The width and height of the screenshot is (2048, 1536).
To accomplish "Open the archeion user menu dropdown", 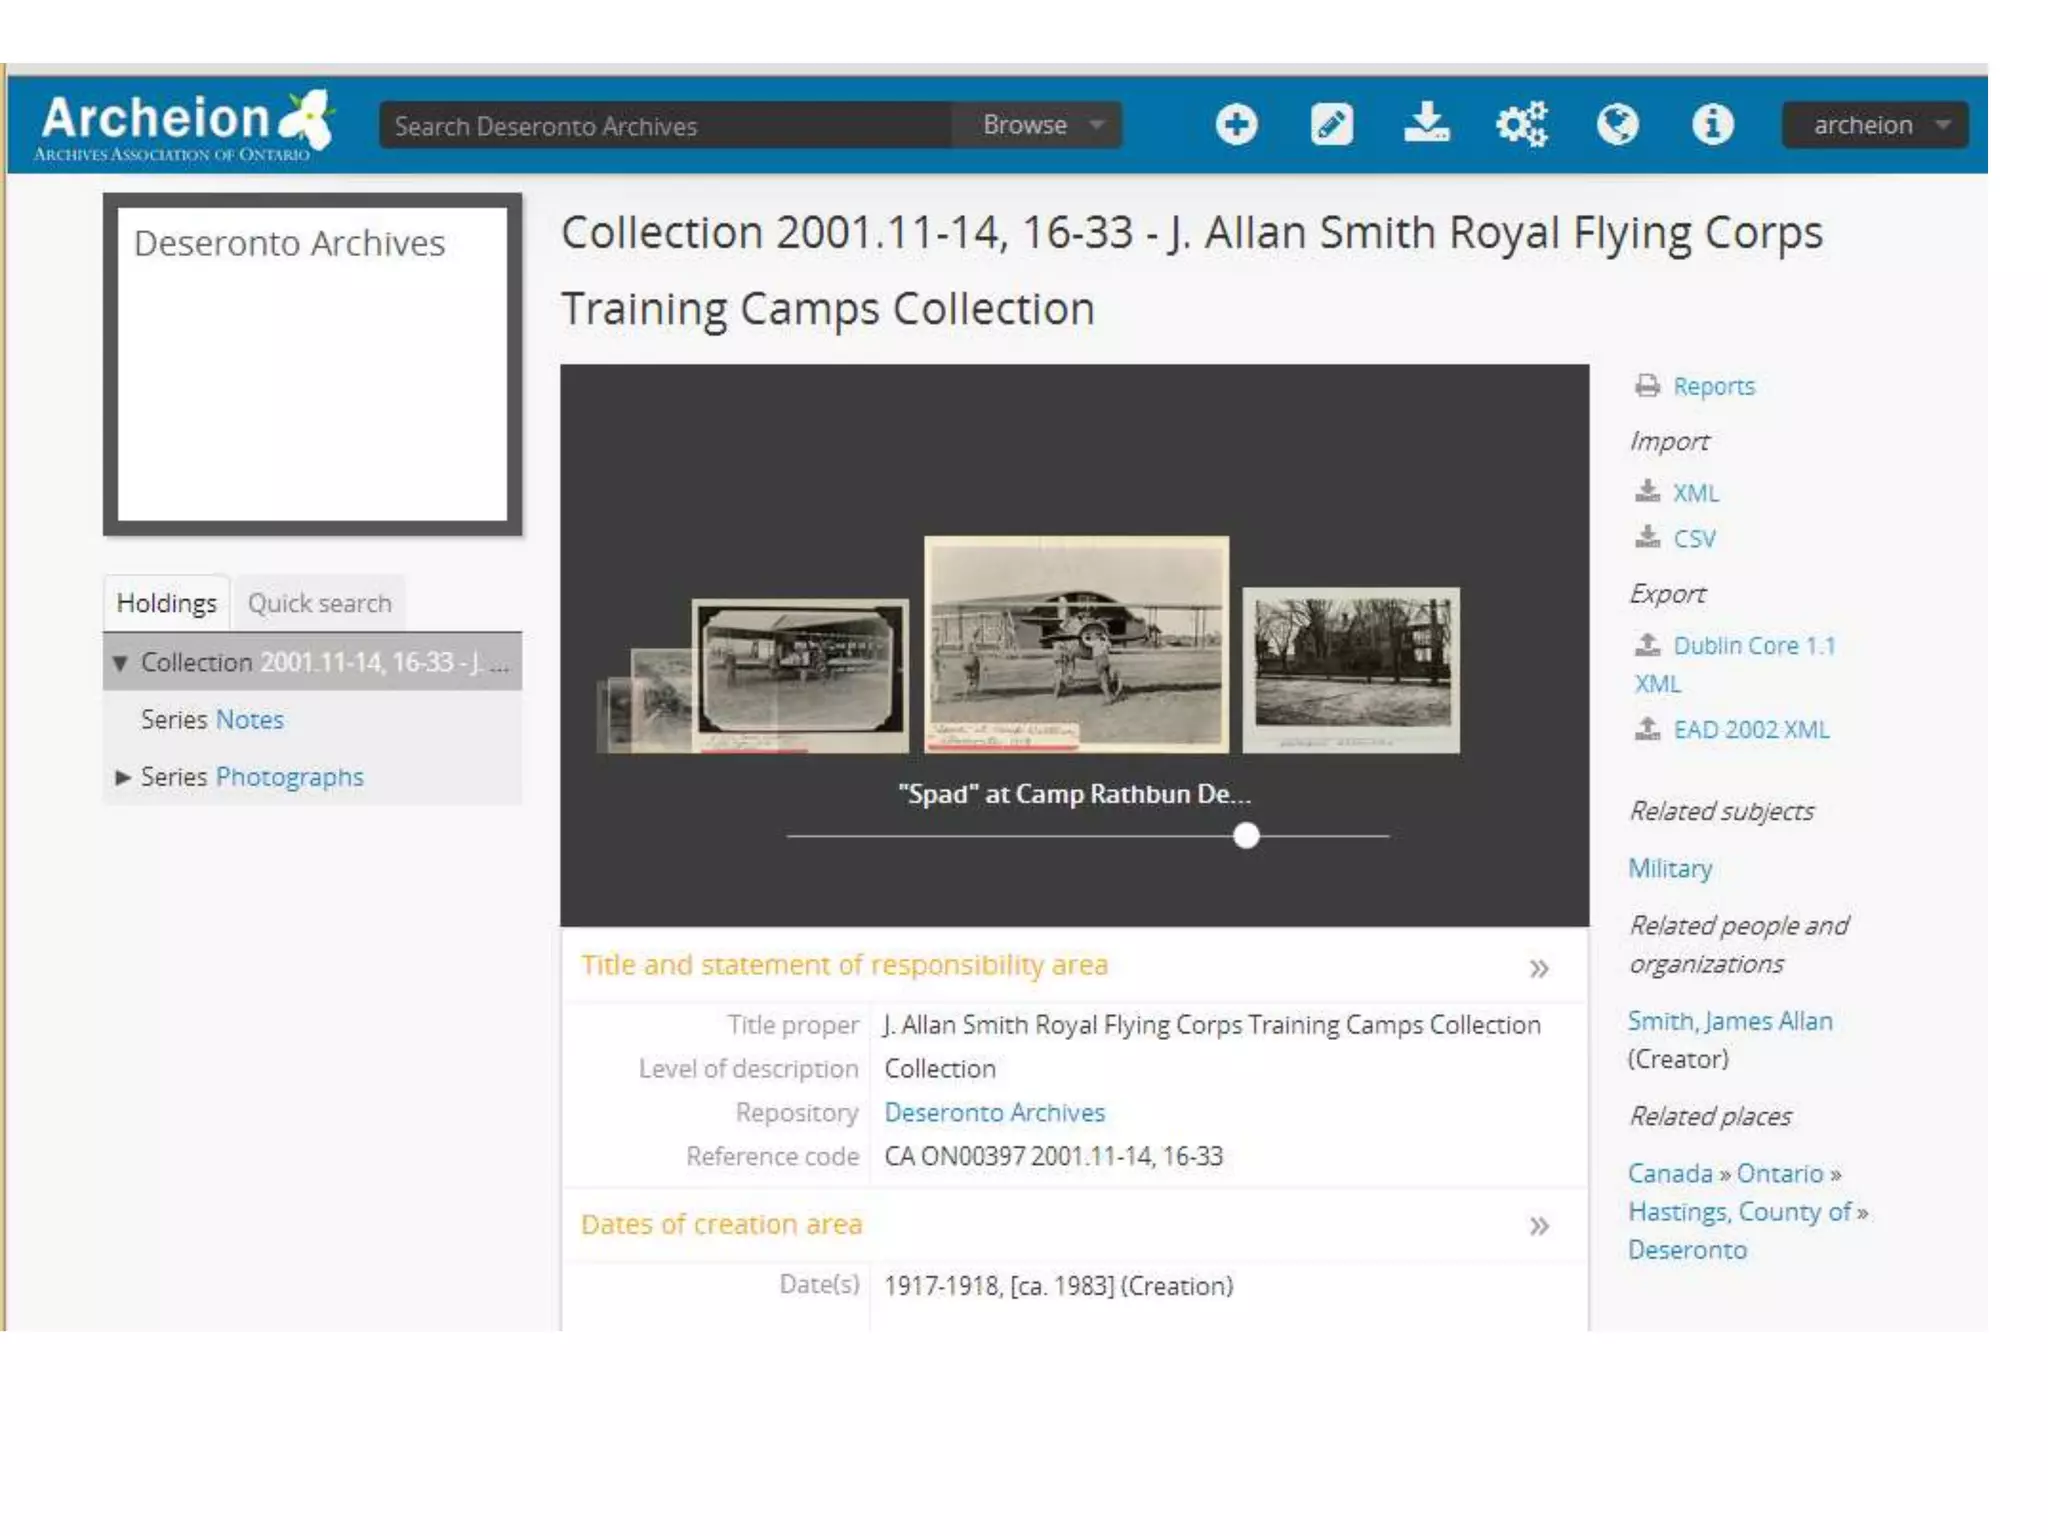I will tap(1876, 125).
